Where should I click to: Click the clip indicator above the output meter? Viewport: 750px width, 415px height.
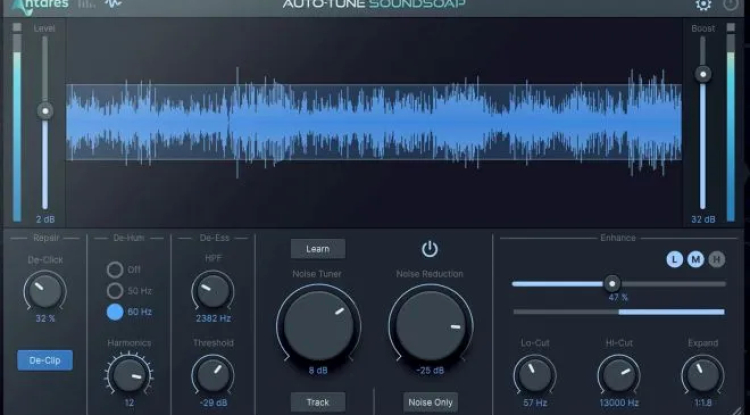point(730,27)
